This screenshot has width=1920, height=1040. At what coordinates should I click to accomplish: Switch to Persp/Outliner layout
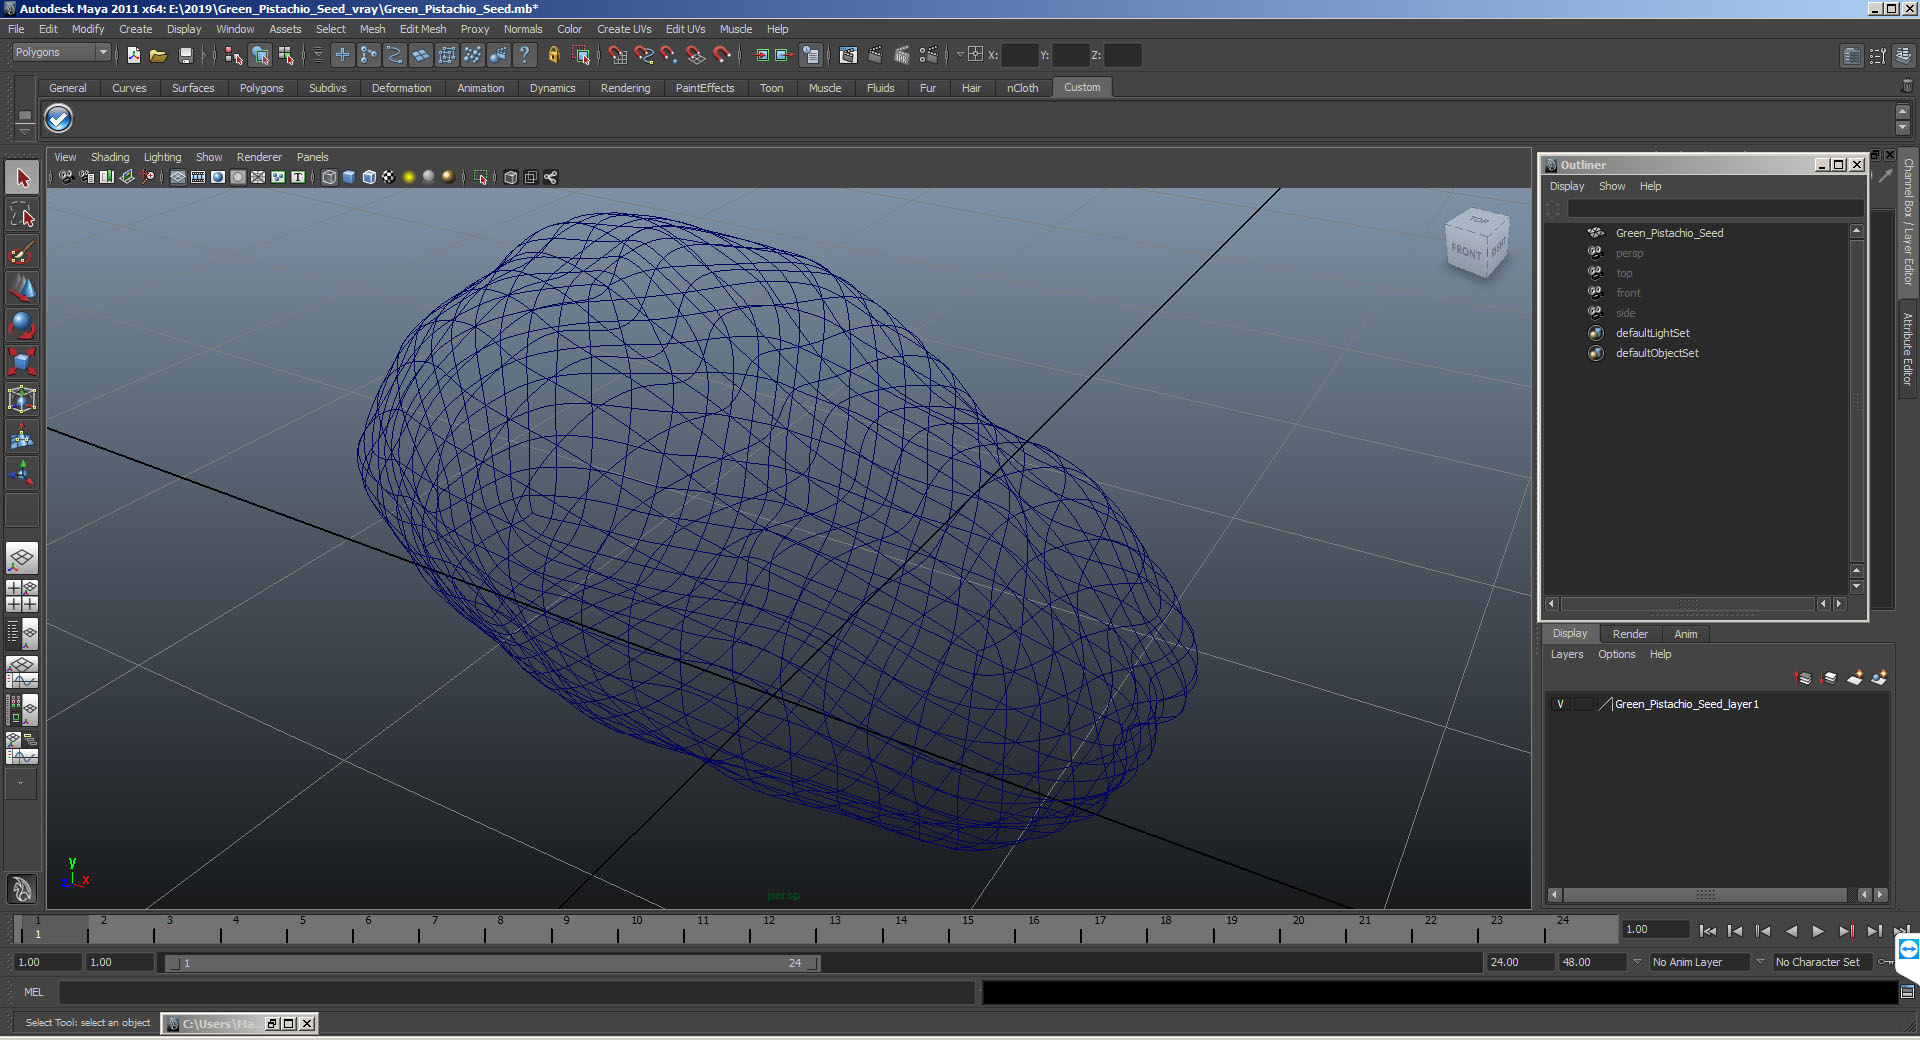(22, 633)
